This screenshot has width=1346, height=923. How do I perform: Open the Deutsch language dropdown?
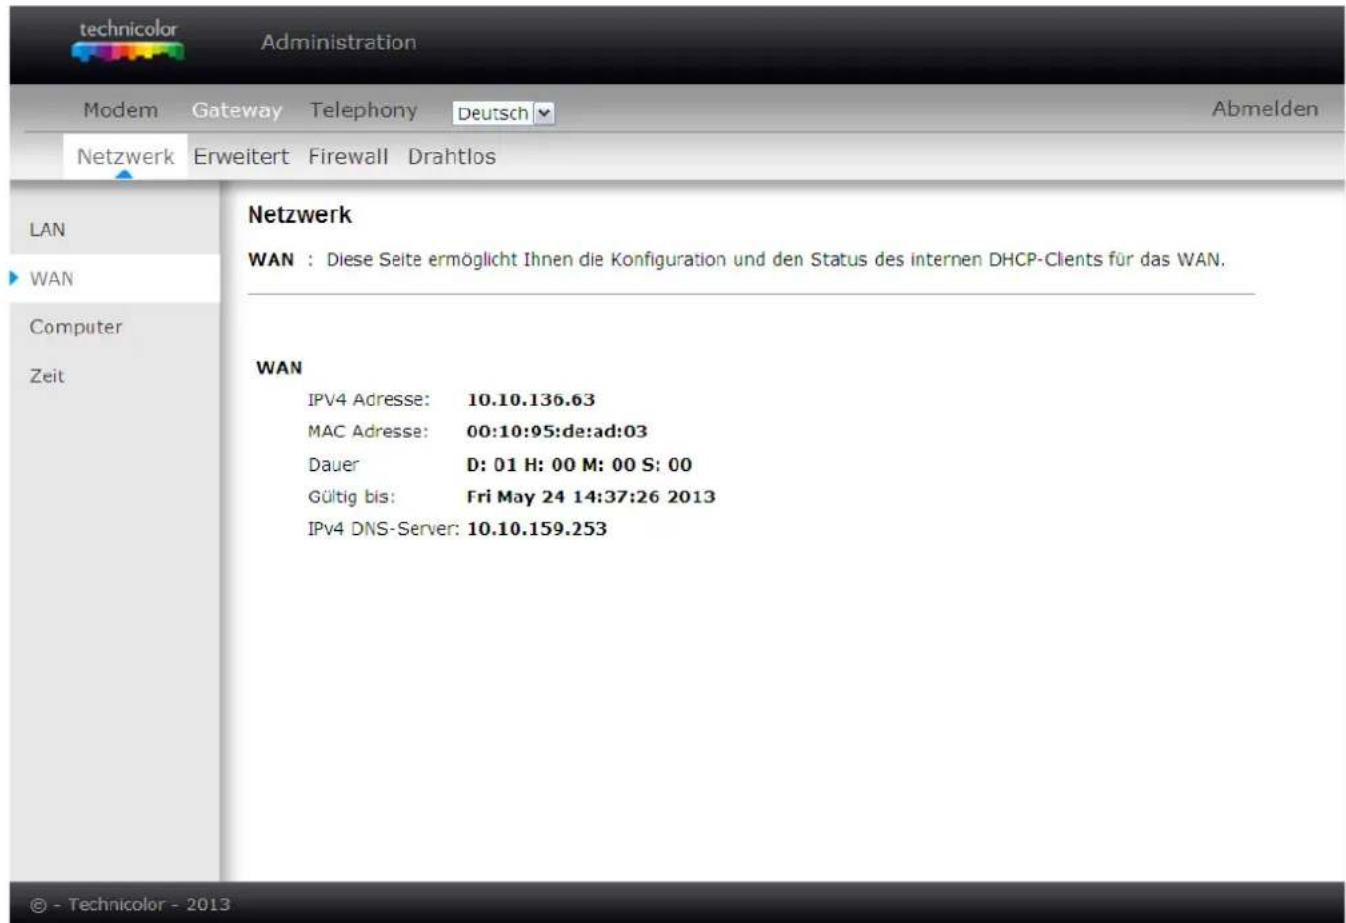[503, 113]
